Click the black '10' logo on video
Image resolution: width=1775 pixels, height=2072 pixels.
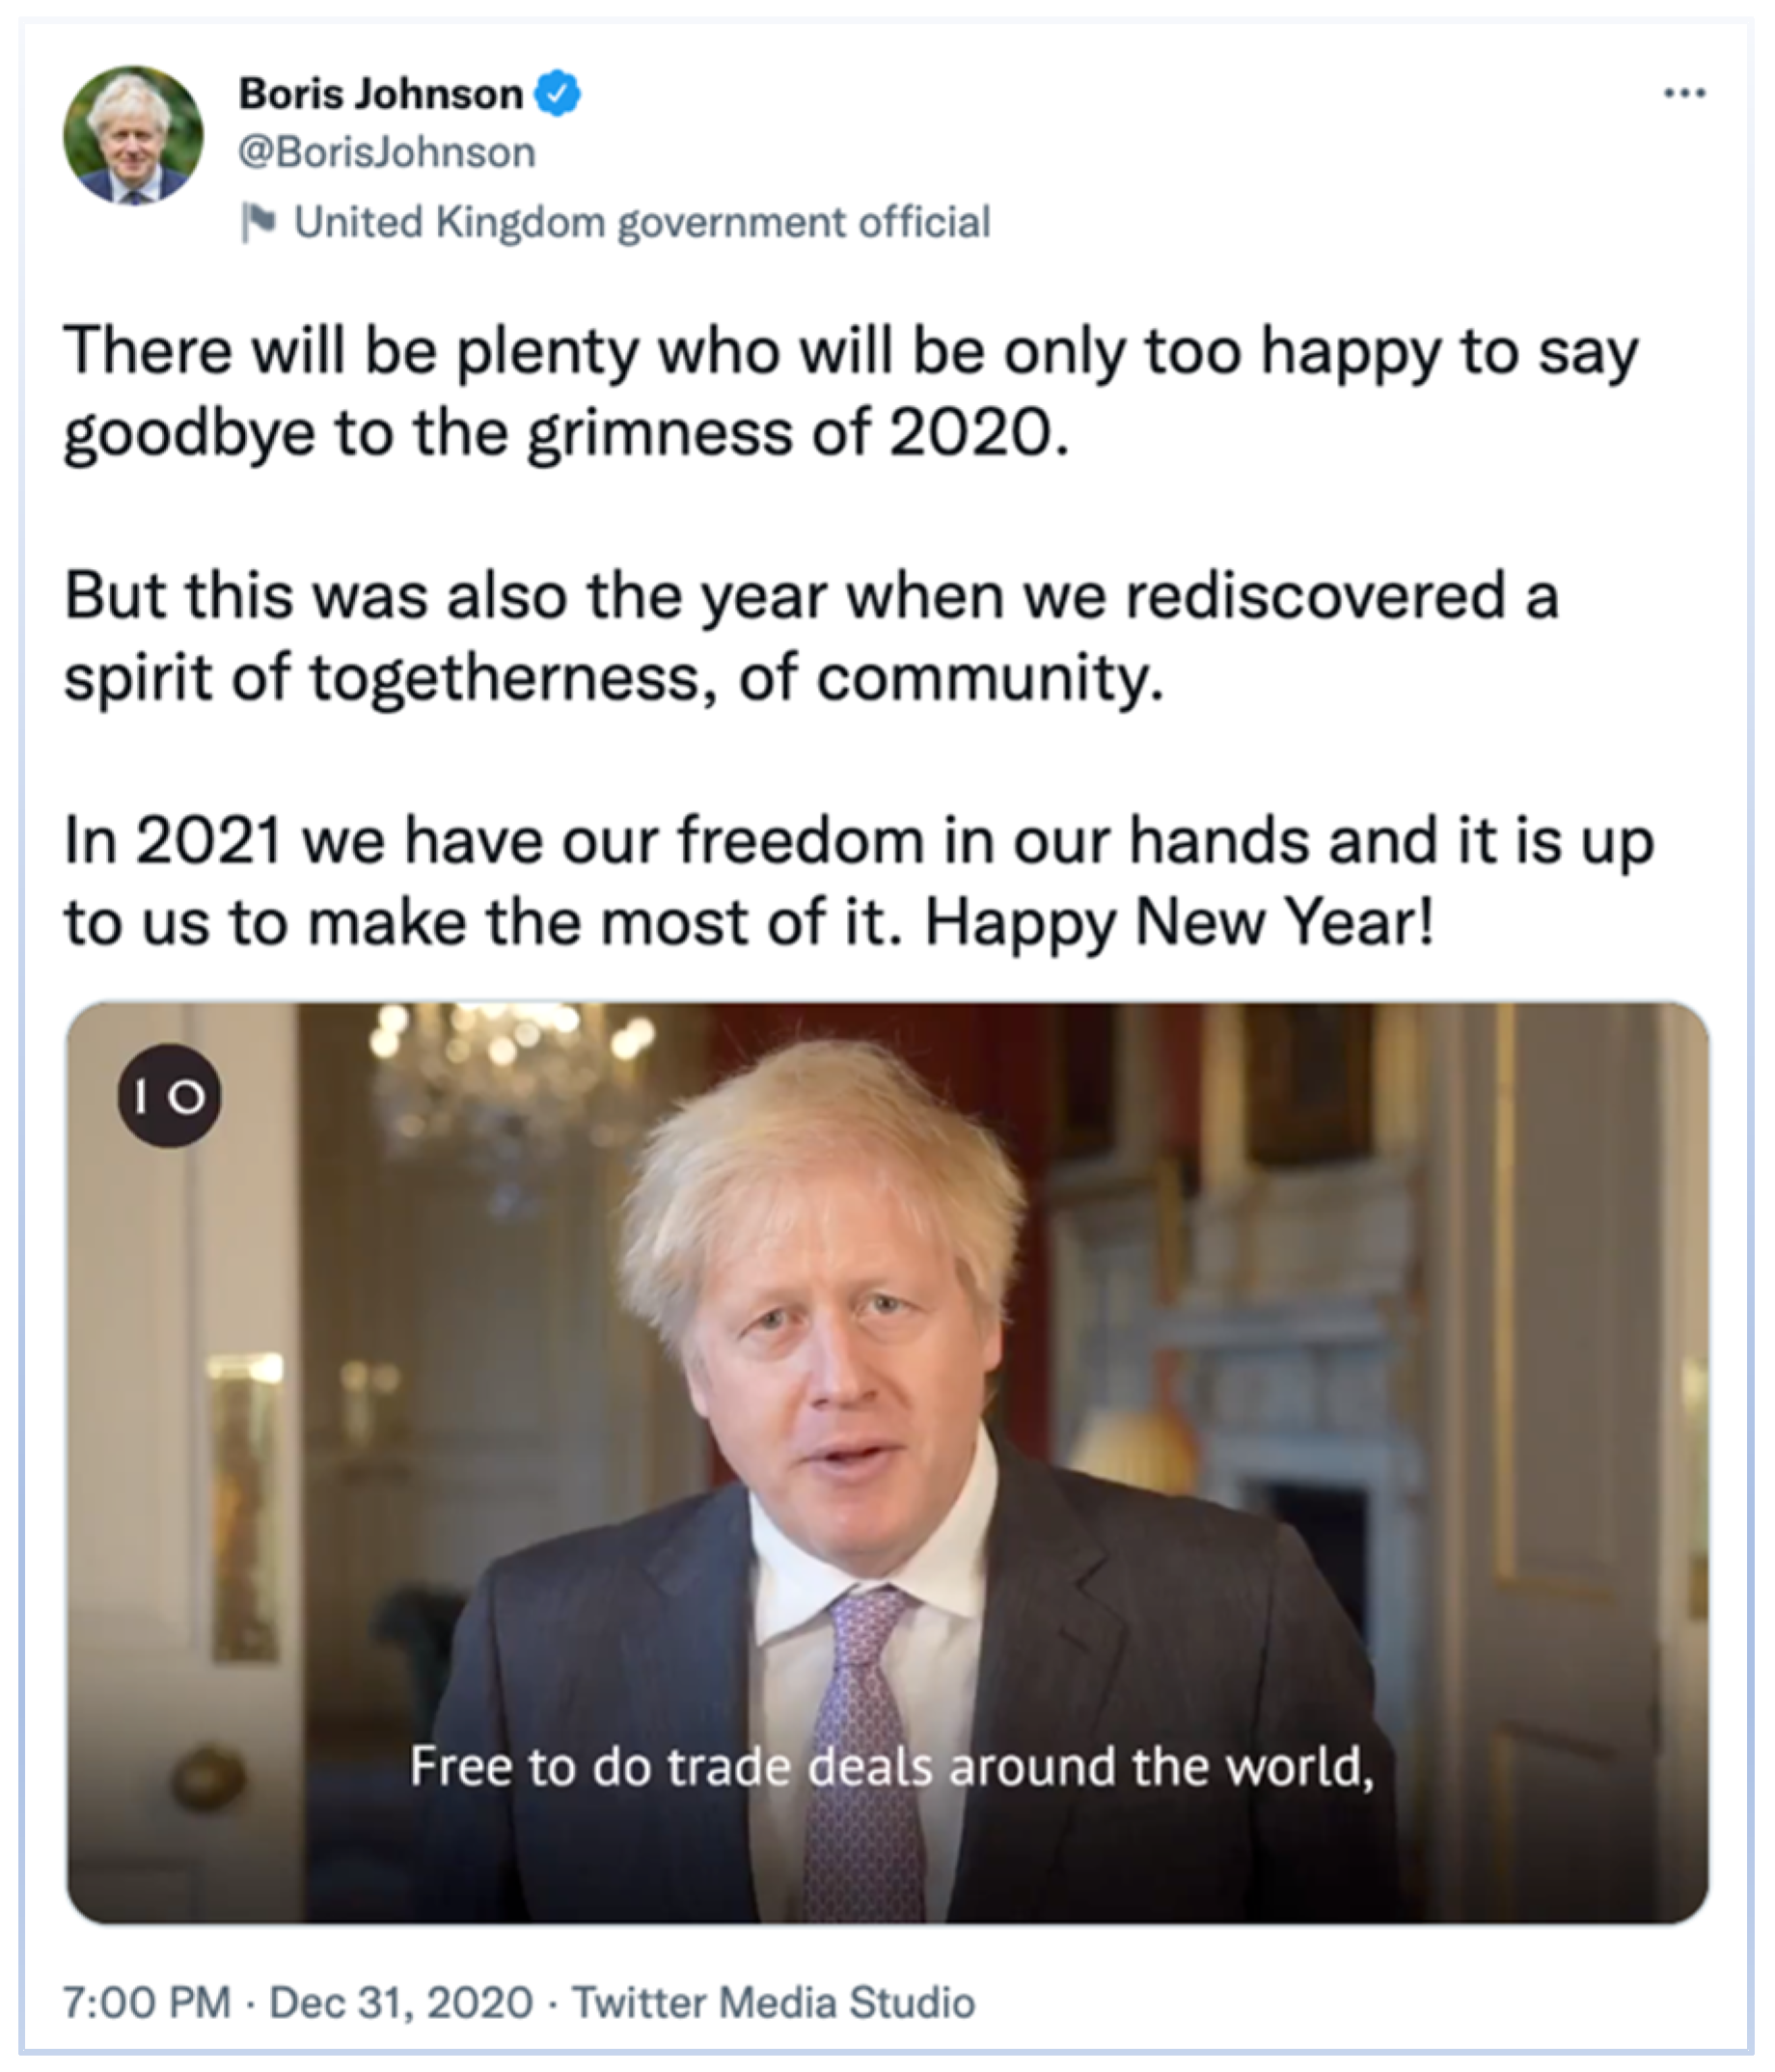point(169,1096)
